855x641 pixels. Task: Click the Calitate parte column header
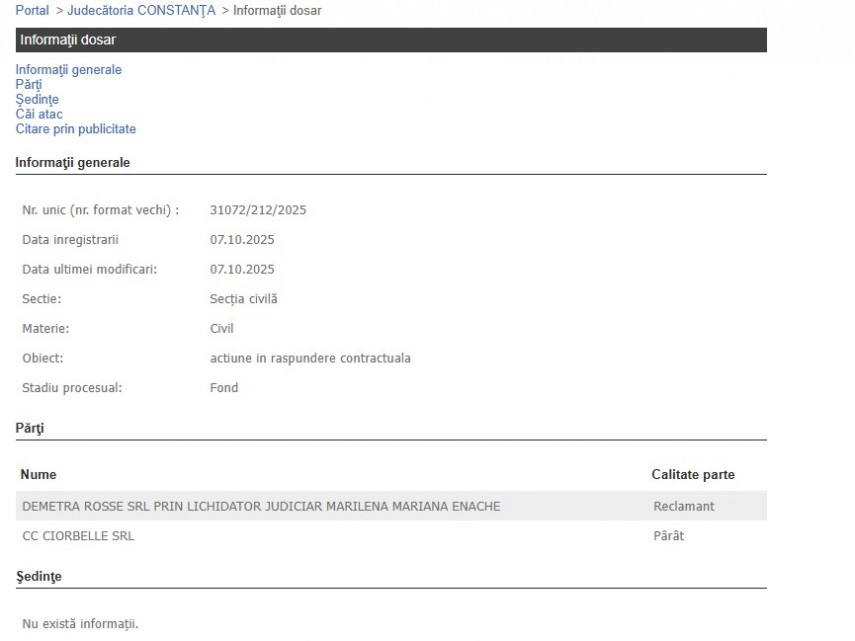pyautogui.click(x=693, y=474)
